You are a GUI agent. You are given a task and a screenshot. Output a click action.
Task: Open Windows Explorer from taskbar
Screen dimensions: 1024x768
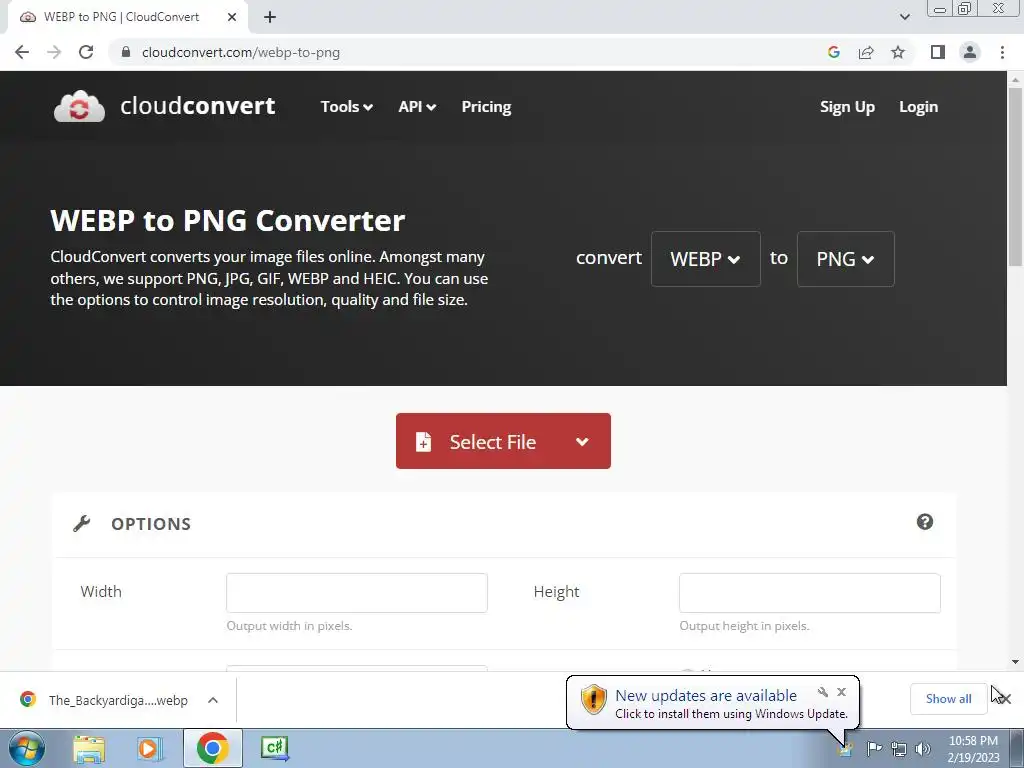89,748
